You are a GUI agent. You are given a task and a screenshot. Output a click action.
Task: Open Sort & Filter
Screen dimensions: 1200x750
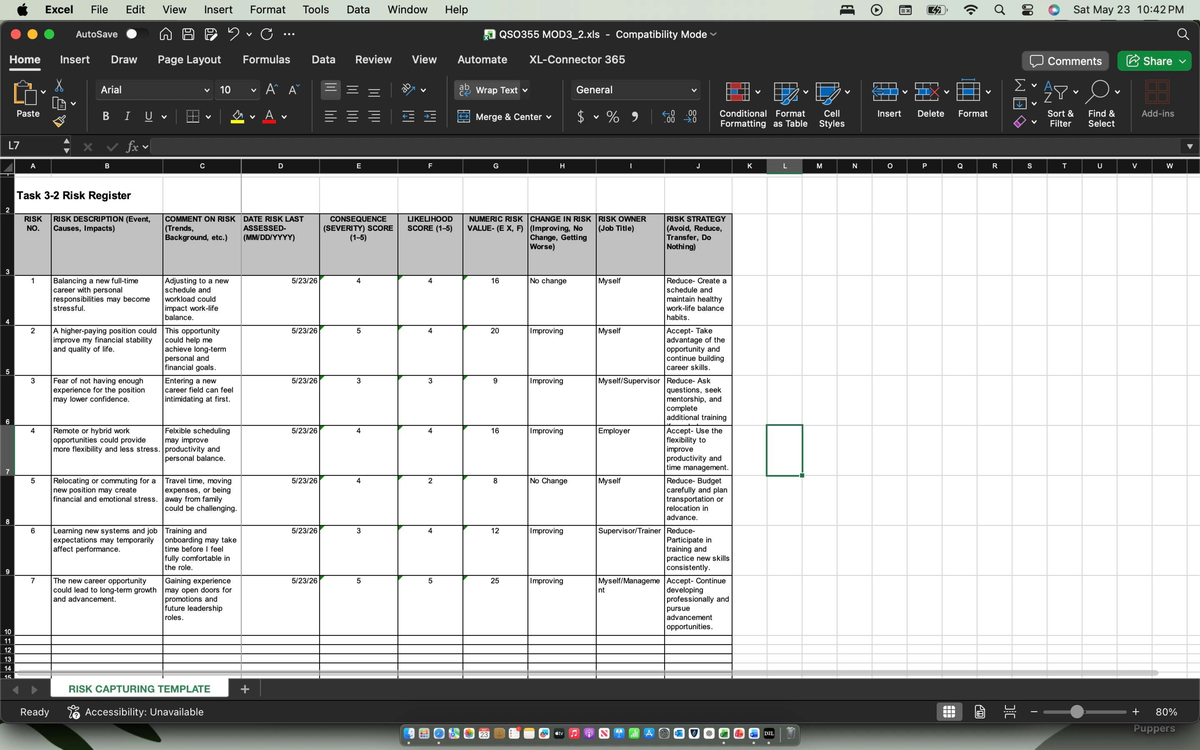click(1060, 103)
